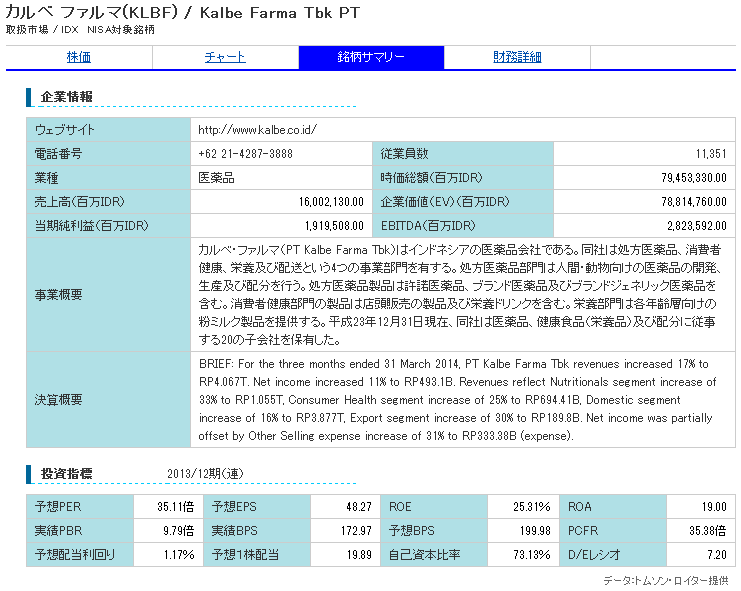Click the 売上高 value 16,002,130.00
741x591 pixels.
(x=331, y=202)
